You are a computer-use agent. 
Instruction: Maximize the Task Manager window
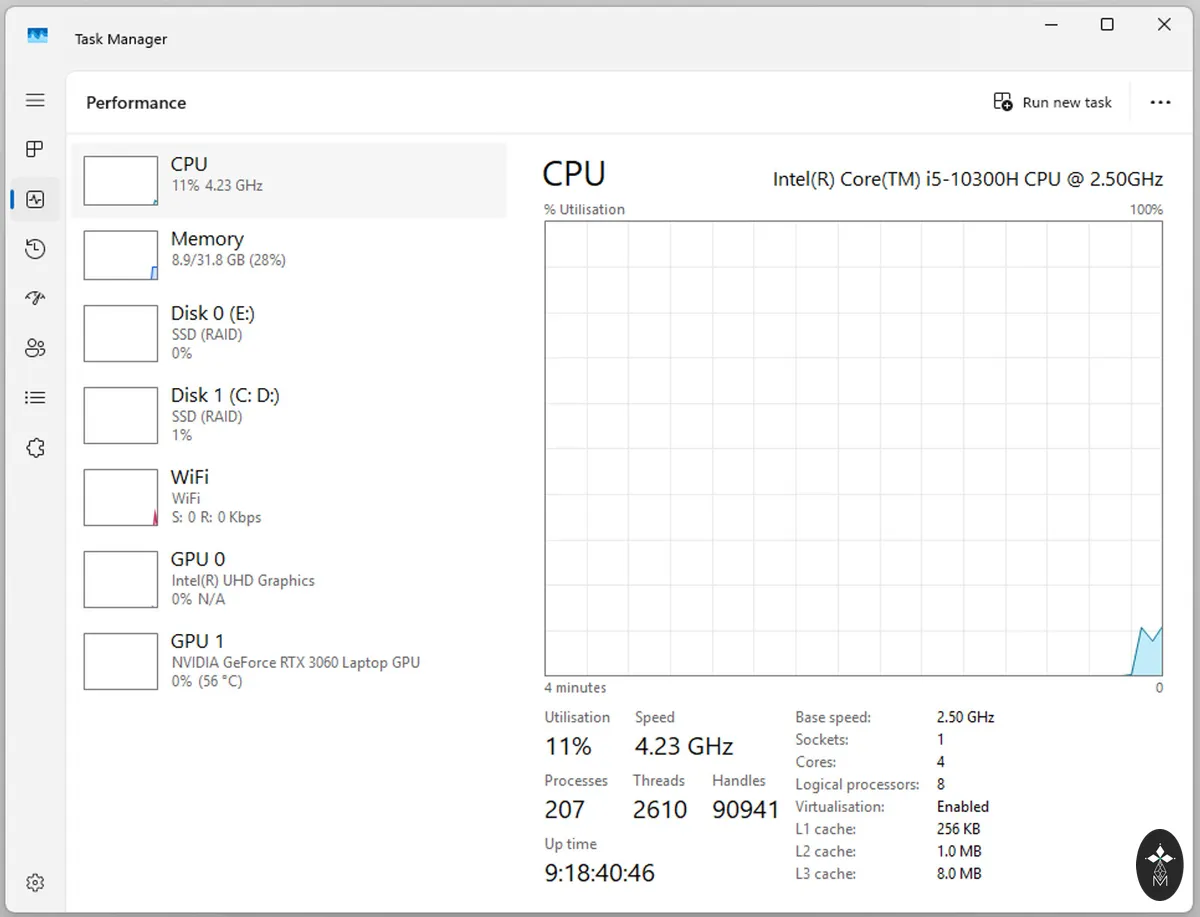coord(1107,25)
